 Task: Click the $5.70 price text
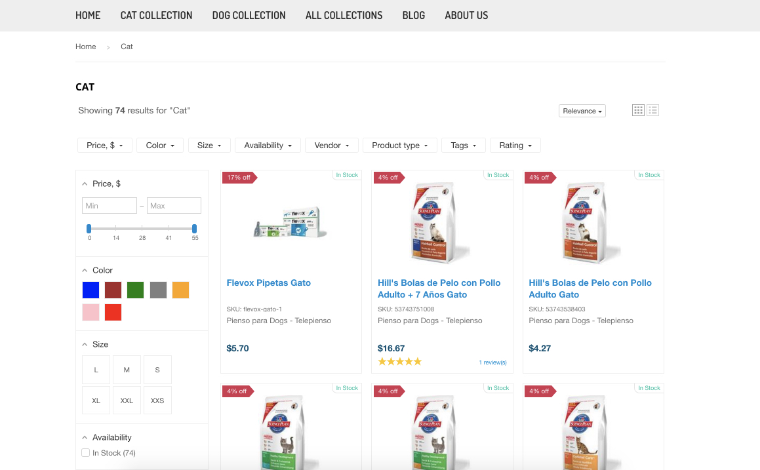(238, 348)
